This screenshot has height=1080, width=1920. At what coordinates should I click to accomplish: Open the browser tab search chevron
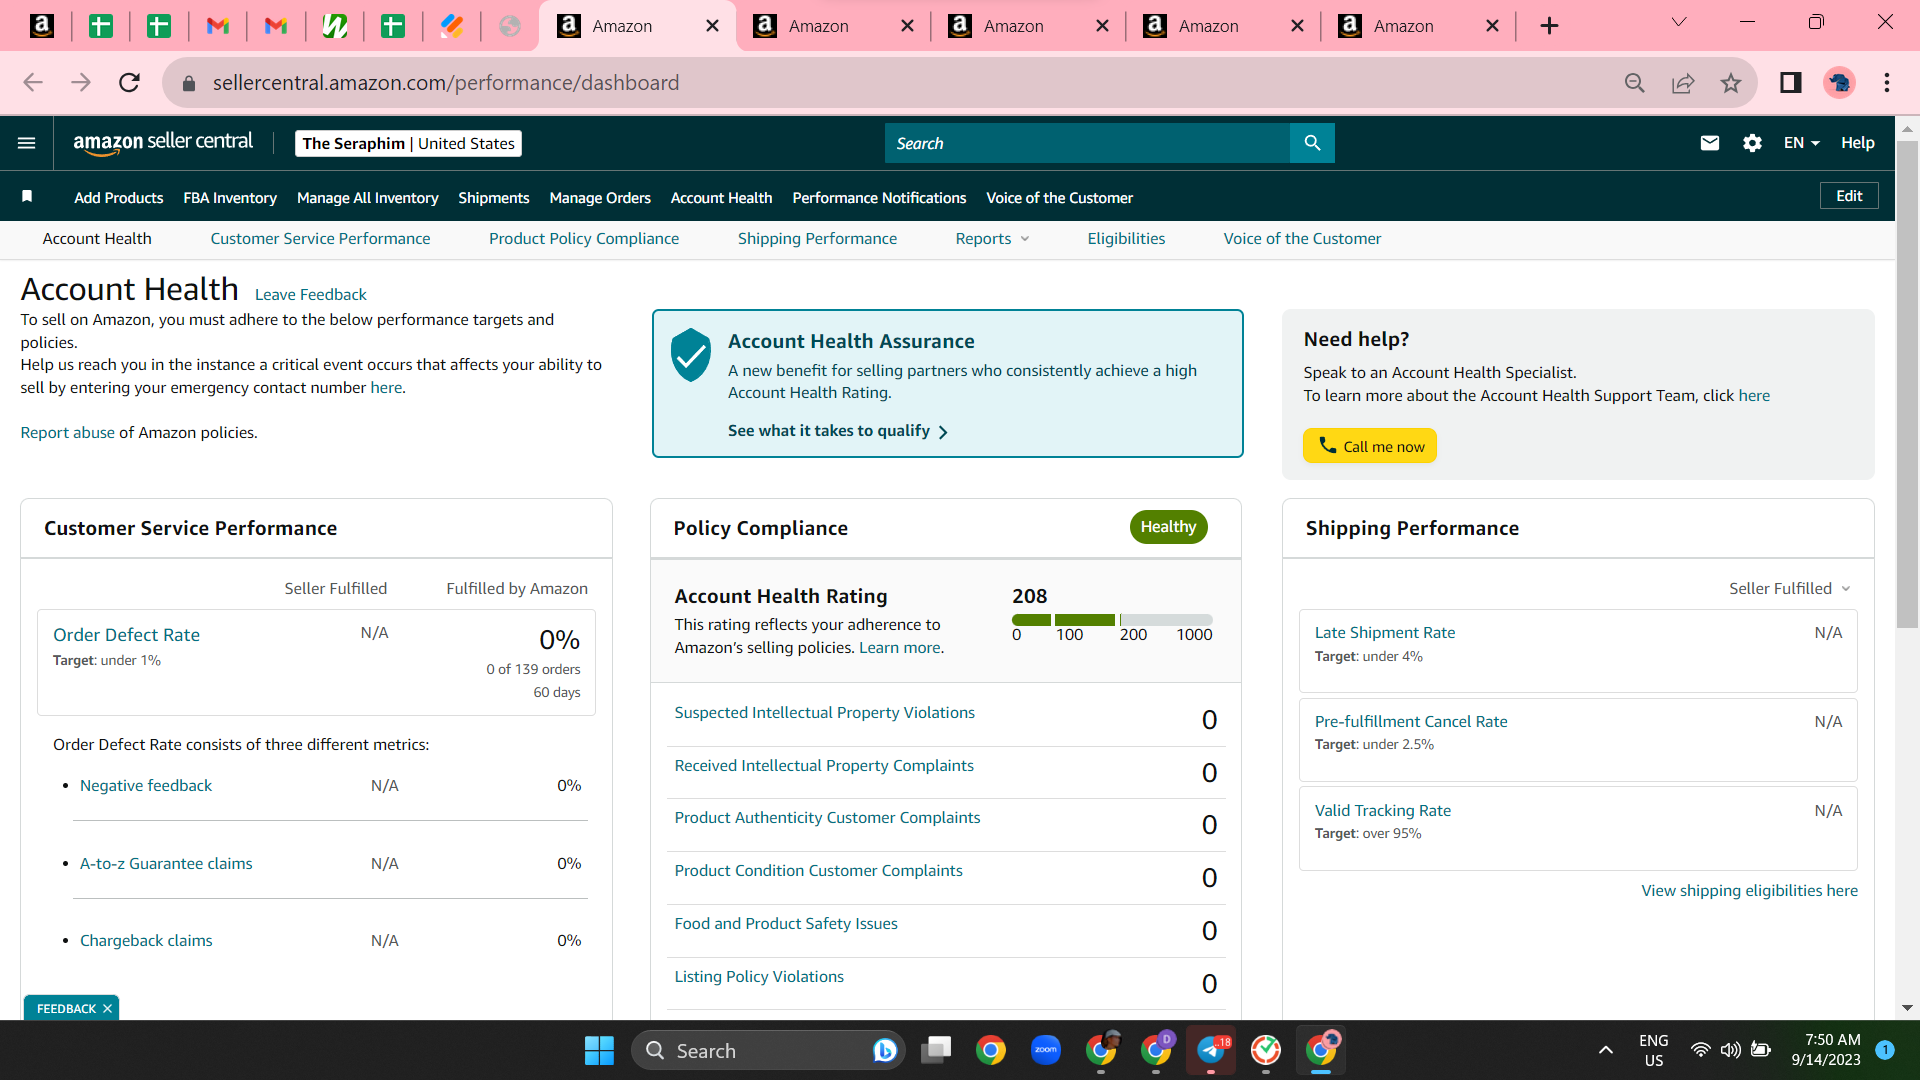pos(1679,23)
